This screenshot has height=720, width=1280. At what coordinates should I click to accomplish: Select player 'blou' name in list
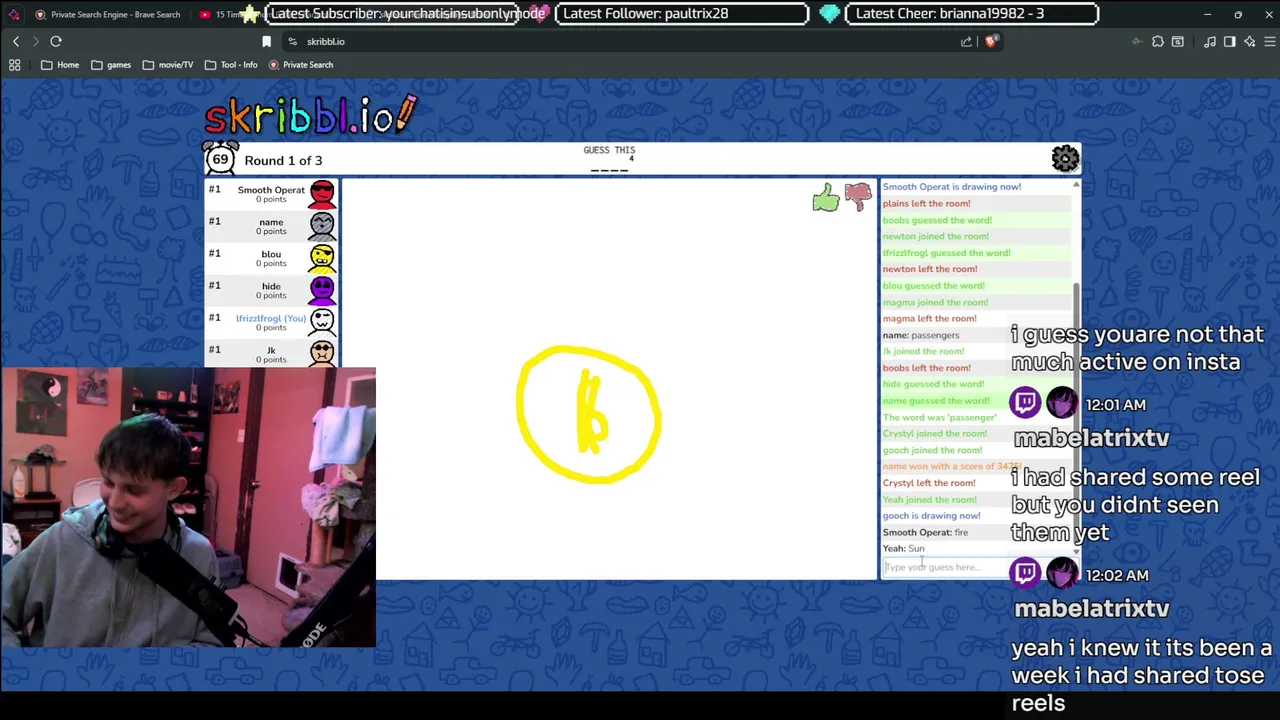pos(271,254)
